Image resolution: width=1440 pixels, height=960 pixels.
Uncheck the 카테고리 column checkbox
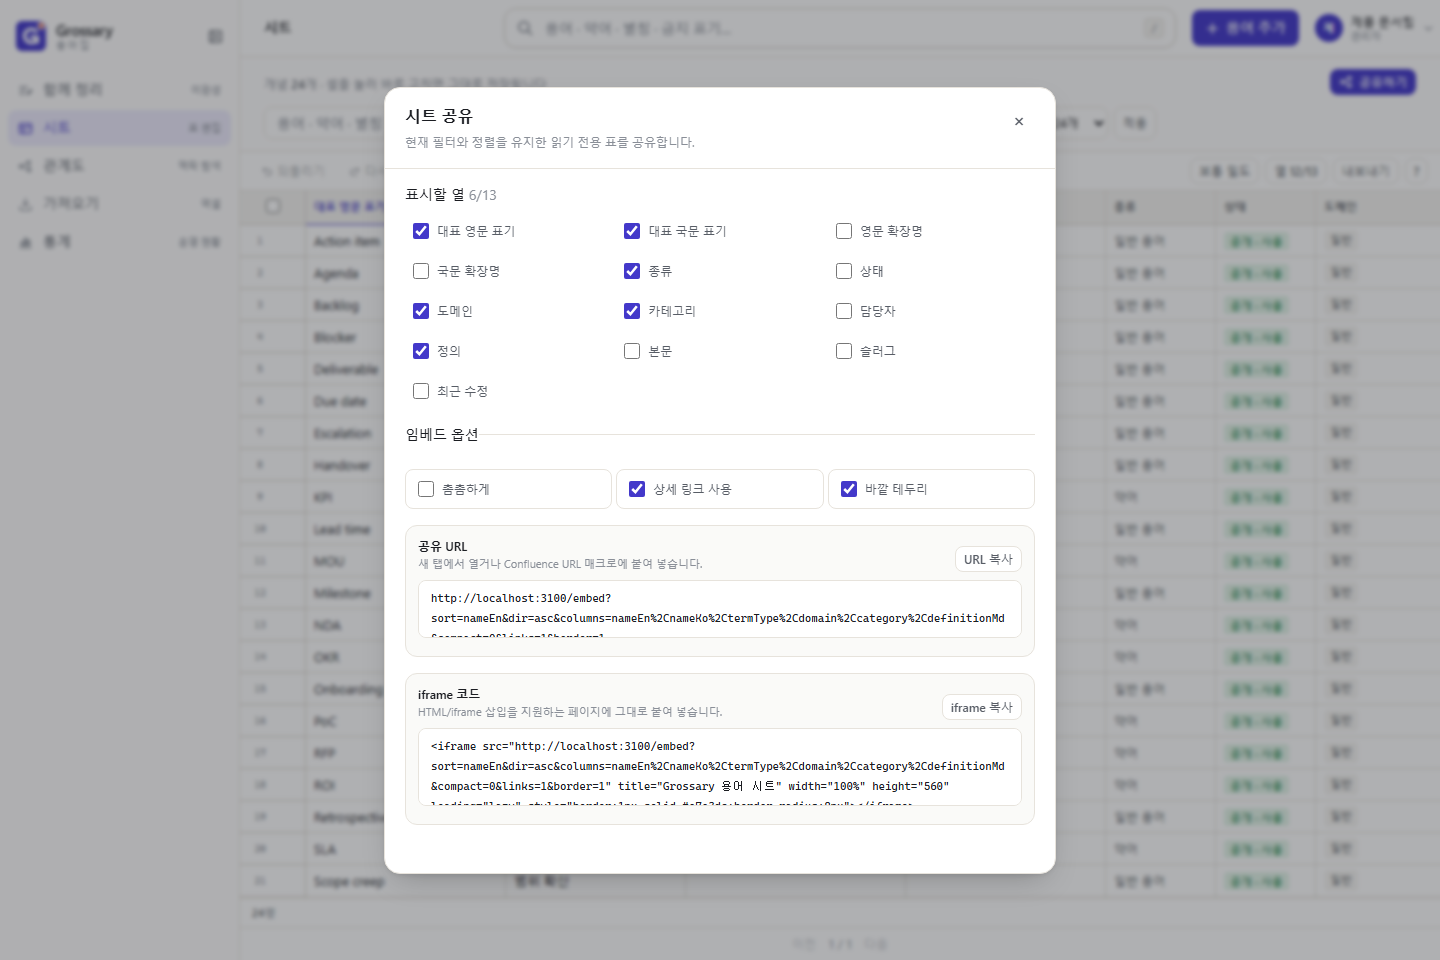click(632, 311)
